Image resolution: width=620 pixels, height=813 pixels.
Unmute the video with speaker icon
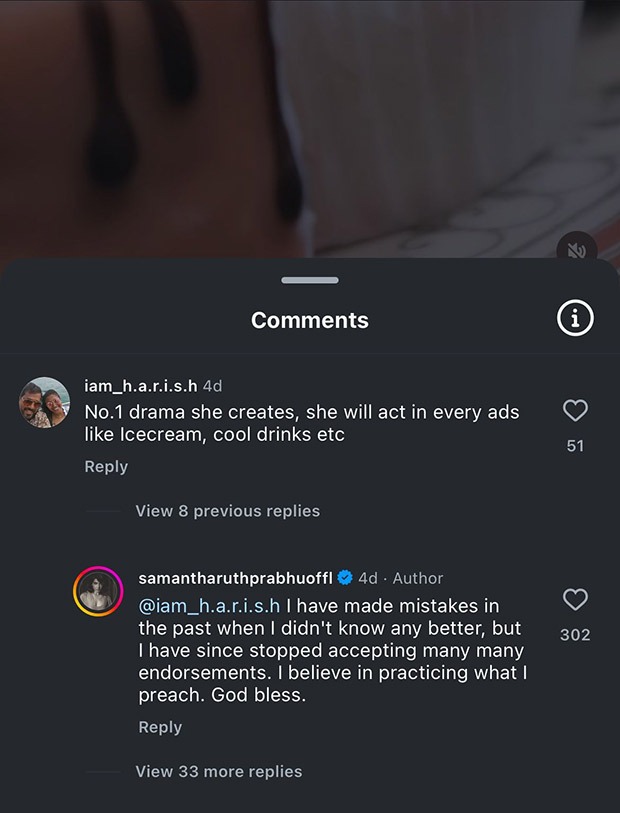pos(577,251)
